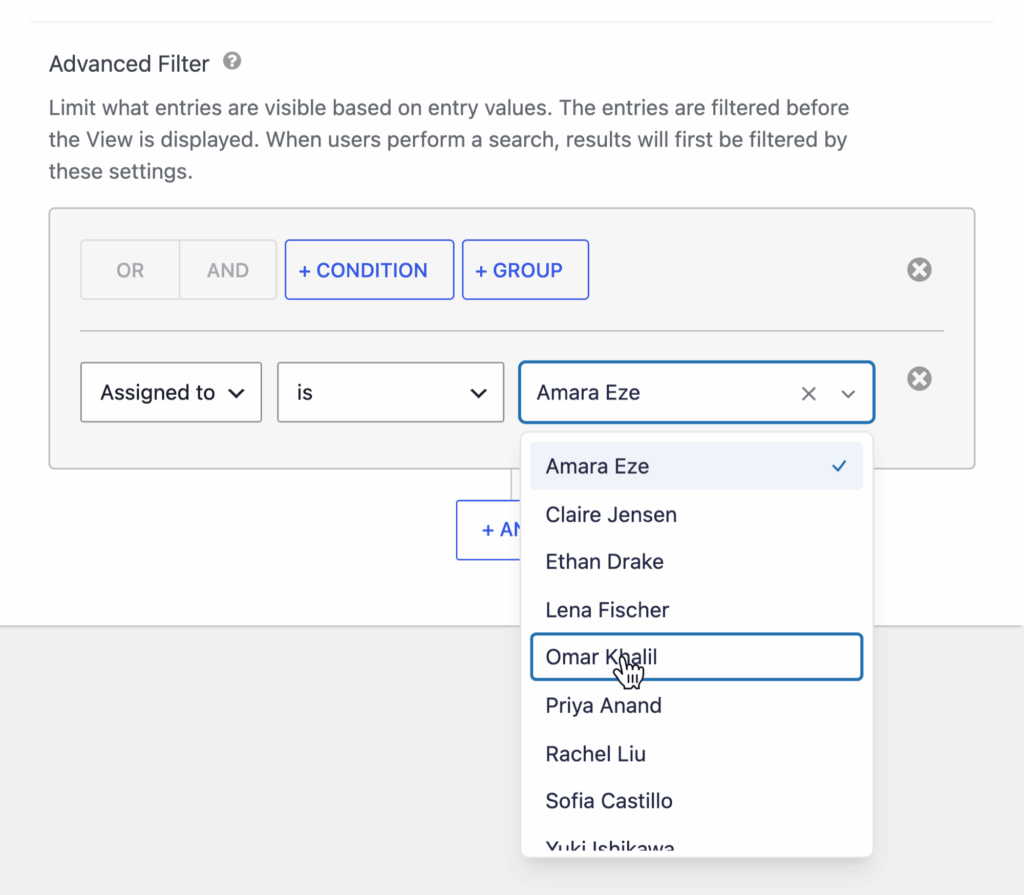Viewport: 1024px width, 895px height.
Task: Delete the Assigned to condition row
Action: coord(919,378)
